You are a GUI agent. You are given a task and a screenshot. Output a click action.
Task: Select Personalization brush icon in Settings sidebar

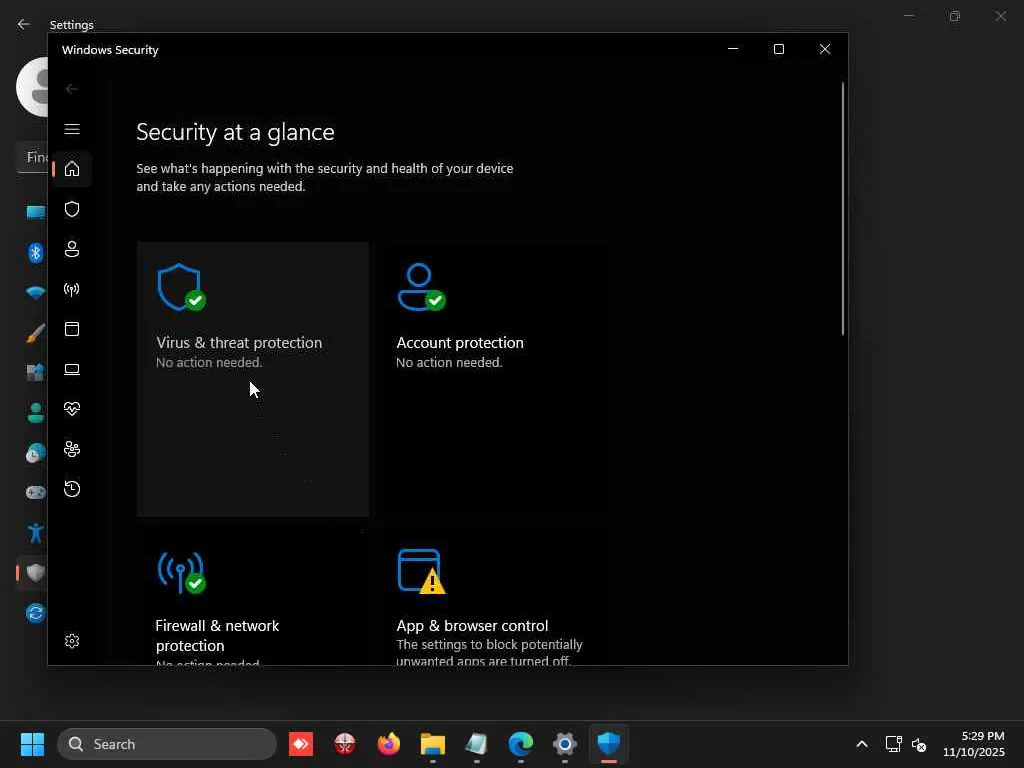click(x=35, y=333)
